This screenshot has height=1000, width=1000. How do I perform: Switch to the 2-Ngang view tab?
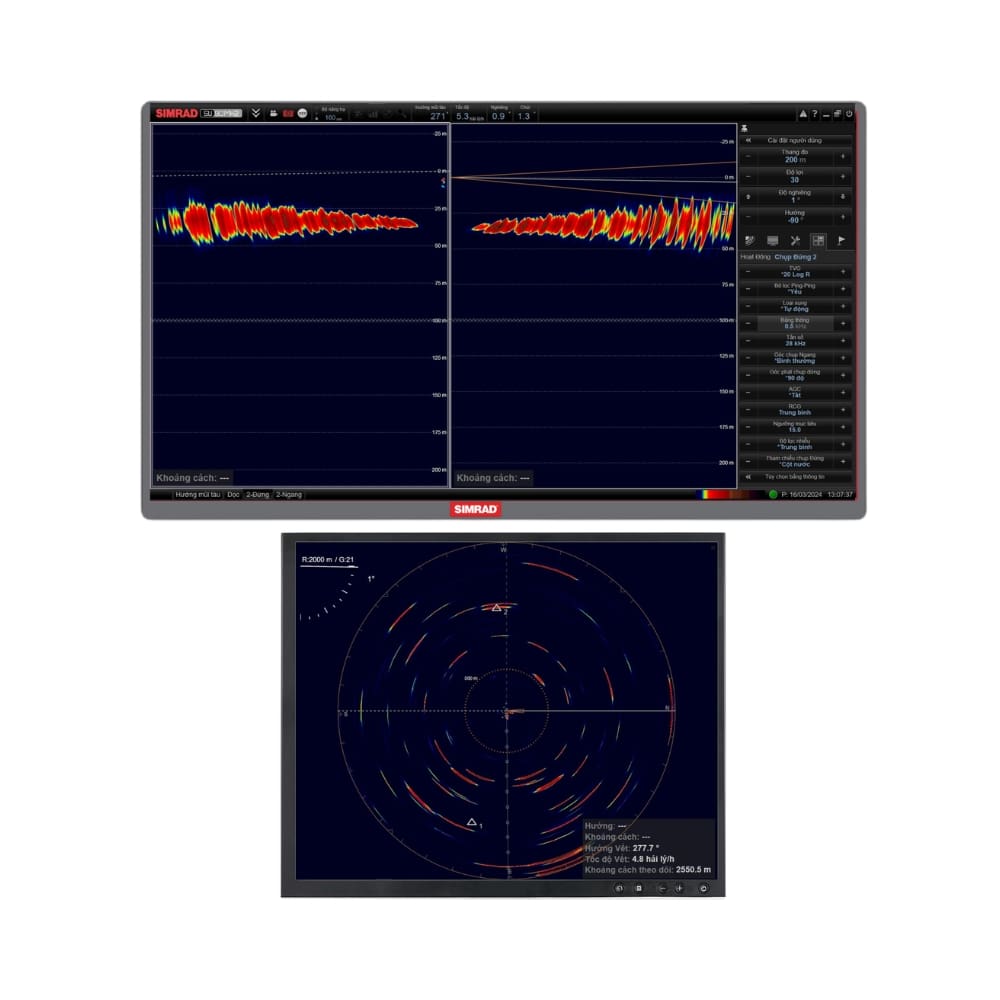point(289,494)
